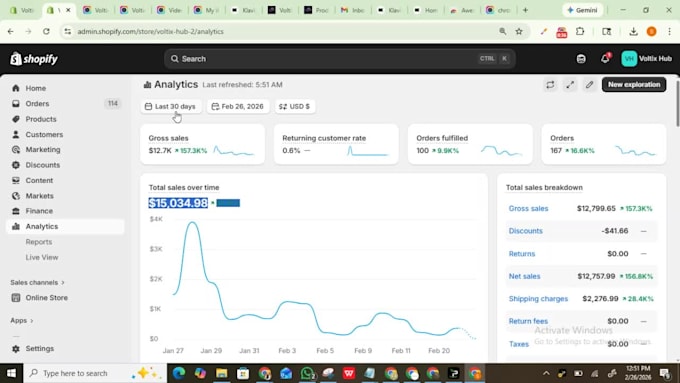Click the Online Store icon
680x383 pixels.
(16, 298)
